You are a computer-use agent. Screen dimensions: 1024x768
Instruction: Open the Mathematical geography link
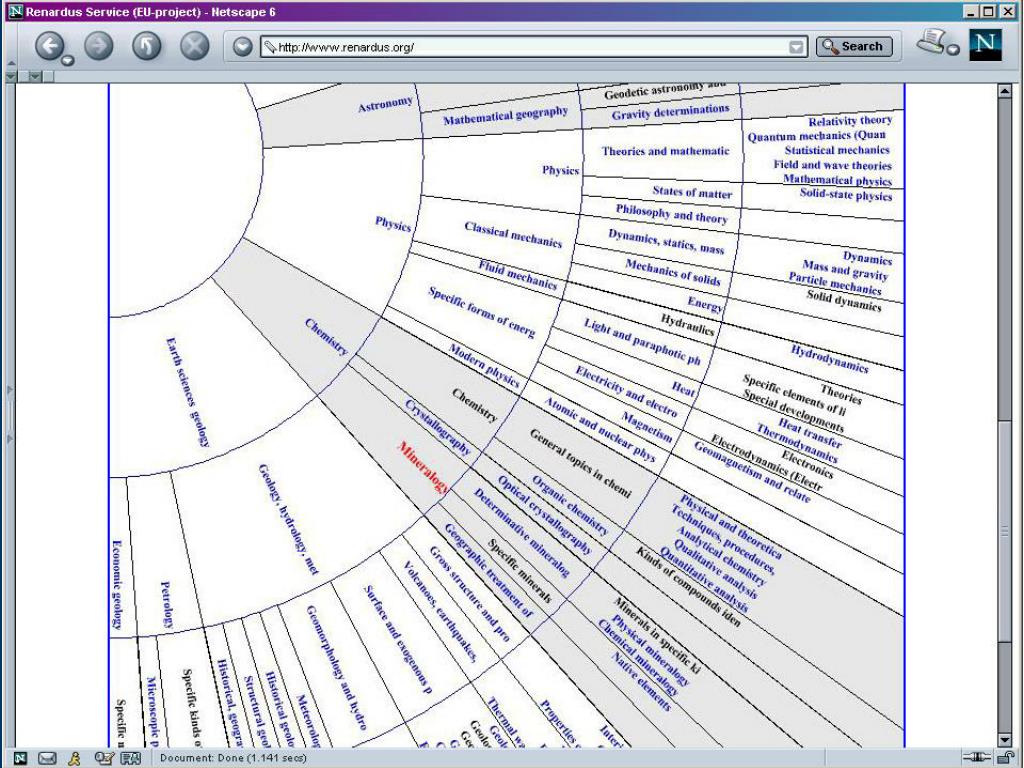505,115
